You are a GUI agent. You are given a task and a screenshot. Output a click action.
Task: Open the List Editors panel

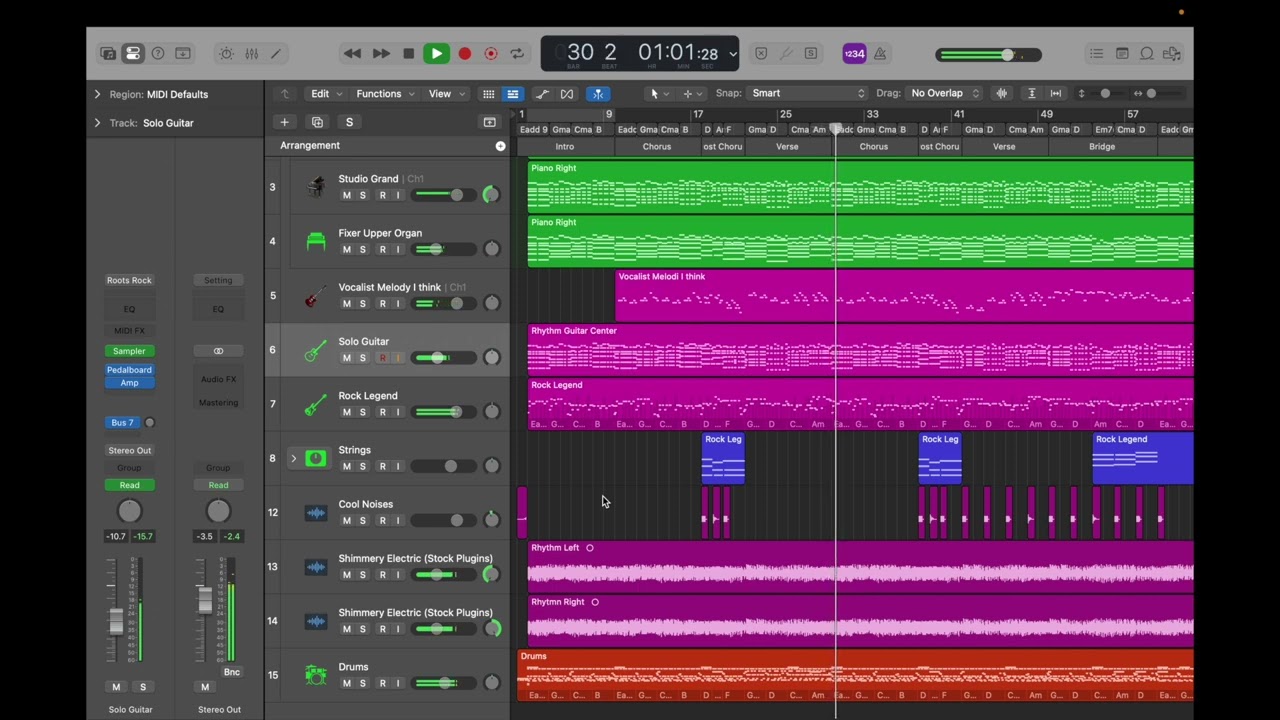[x=1097, y=54]
